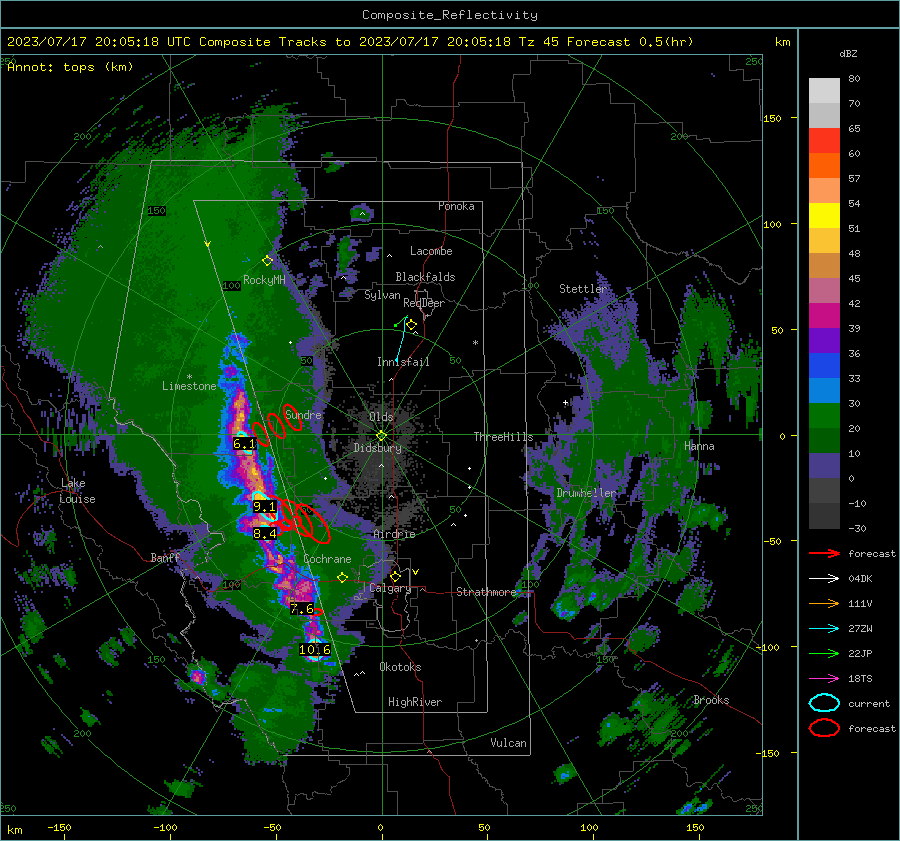Click the cyan storm track line near Innisfail
The width and height of the screenshot is (900, 841).
point(401,340)
